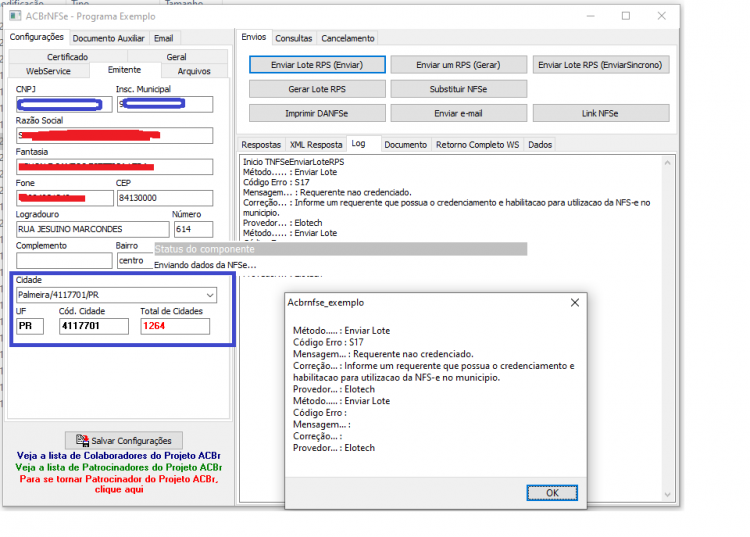Screen dimensions: 750x537
Task: Open the Colaboradores do Projeto ACBr link
Action: click(x=119, y=456)
